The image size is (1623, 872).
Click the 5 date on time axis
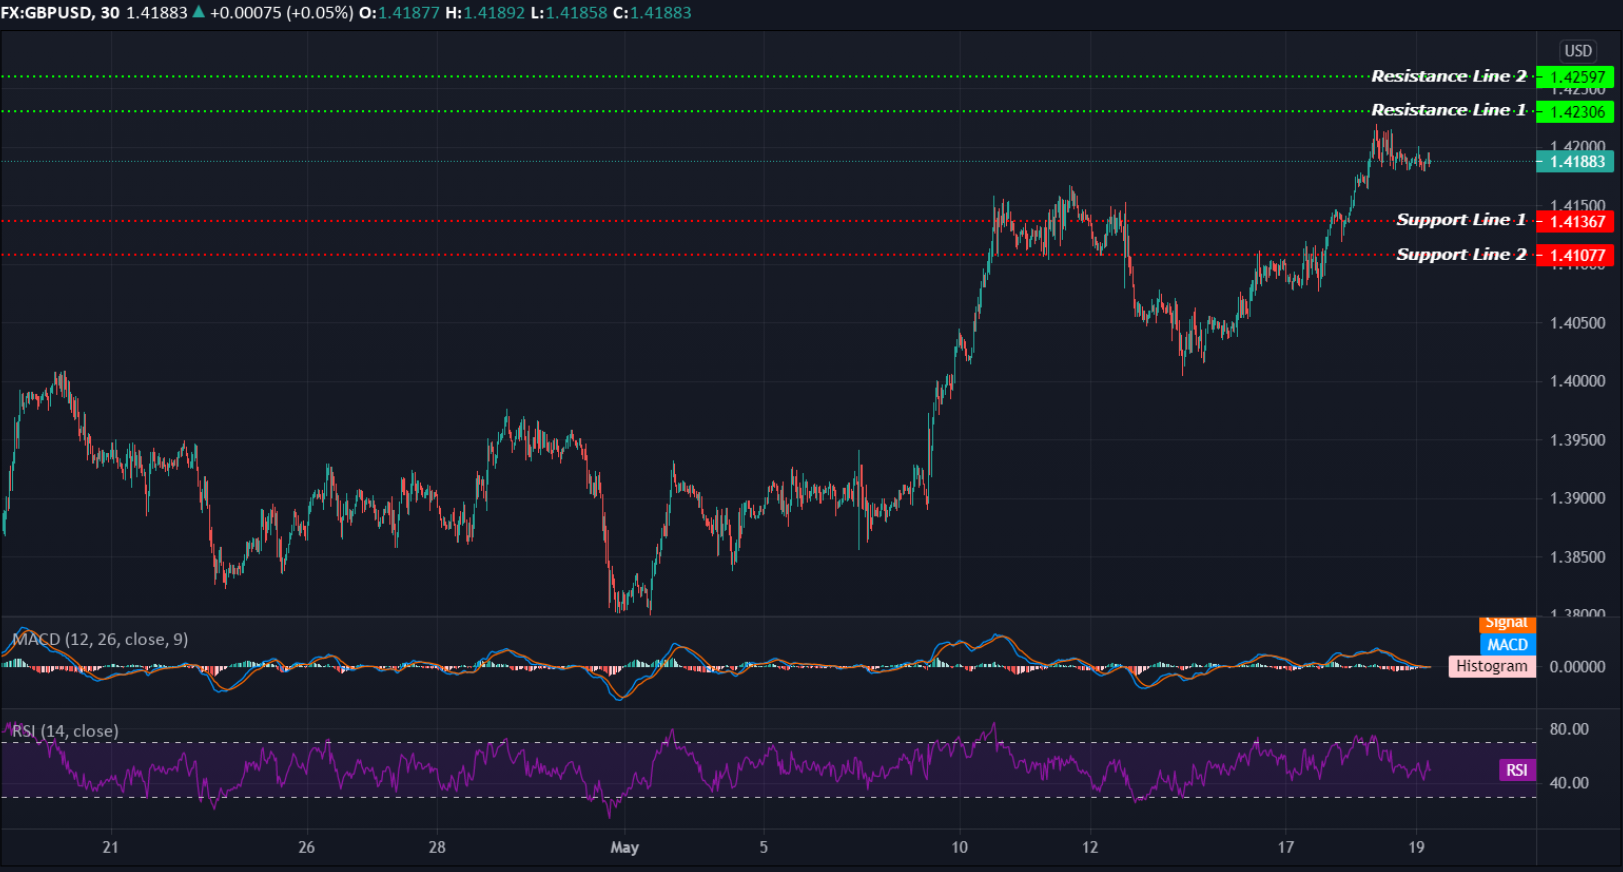coord(763,847)
